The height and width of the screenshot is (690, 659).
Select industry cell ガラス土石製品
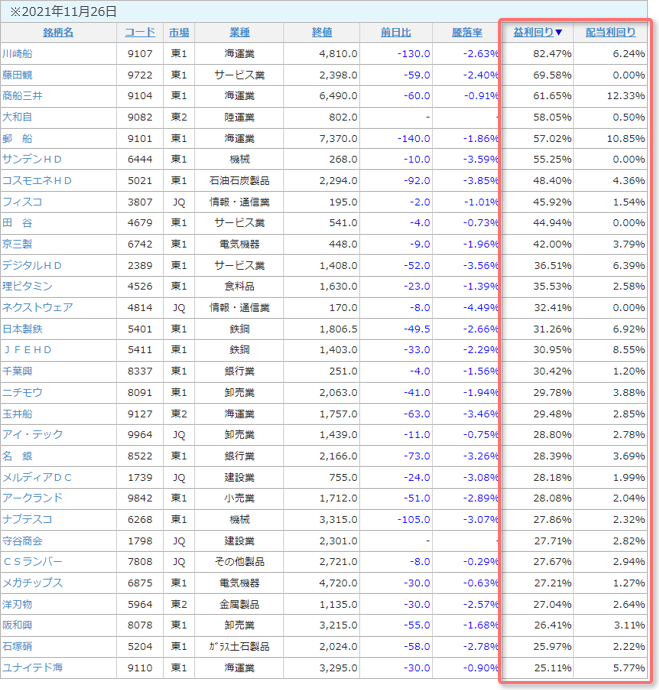pos(239,647)
